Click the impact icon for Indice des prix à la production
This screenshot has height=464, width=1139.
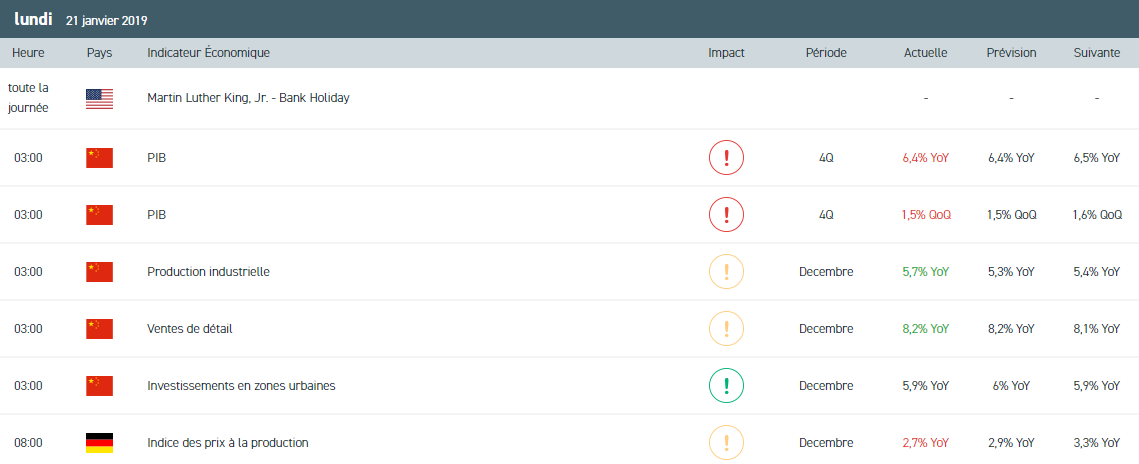pos(726,442)
